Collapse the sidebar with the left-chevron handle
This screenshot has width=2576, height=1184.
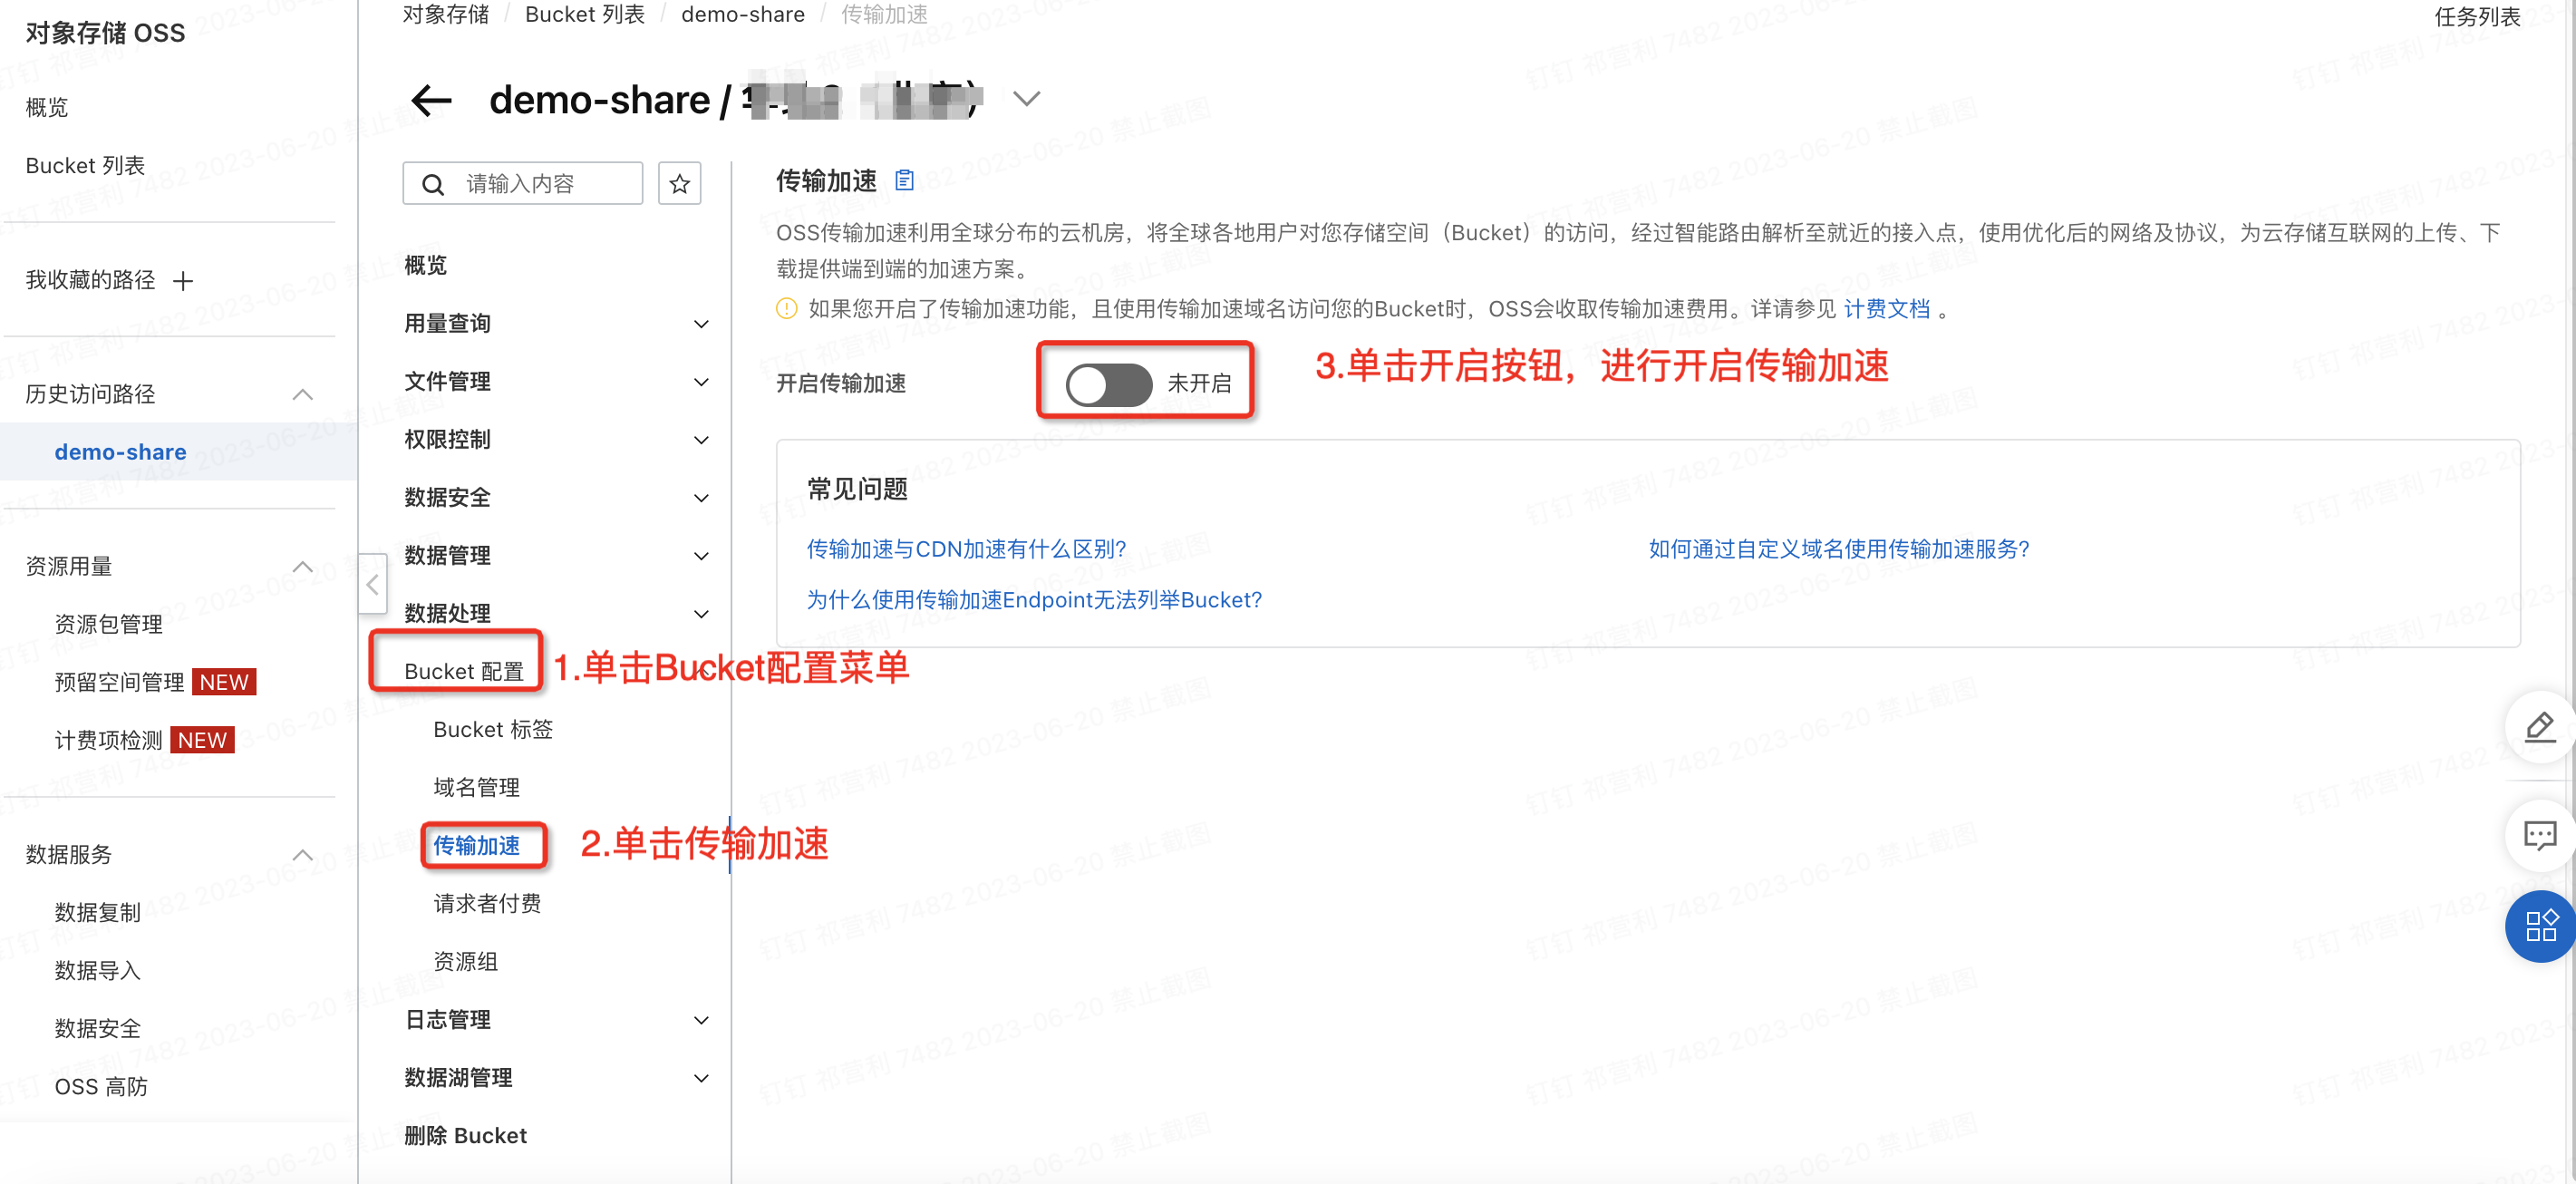pyautogui.click(x=372, y=584)
